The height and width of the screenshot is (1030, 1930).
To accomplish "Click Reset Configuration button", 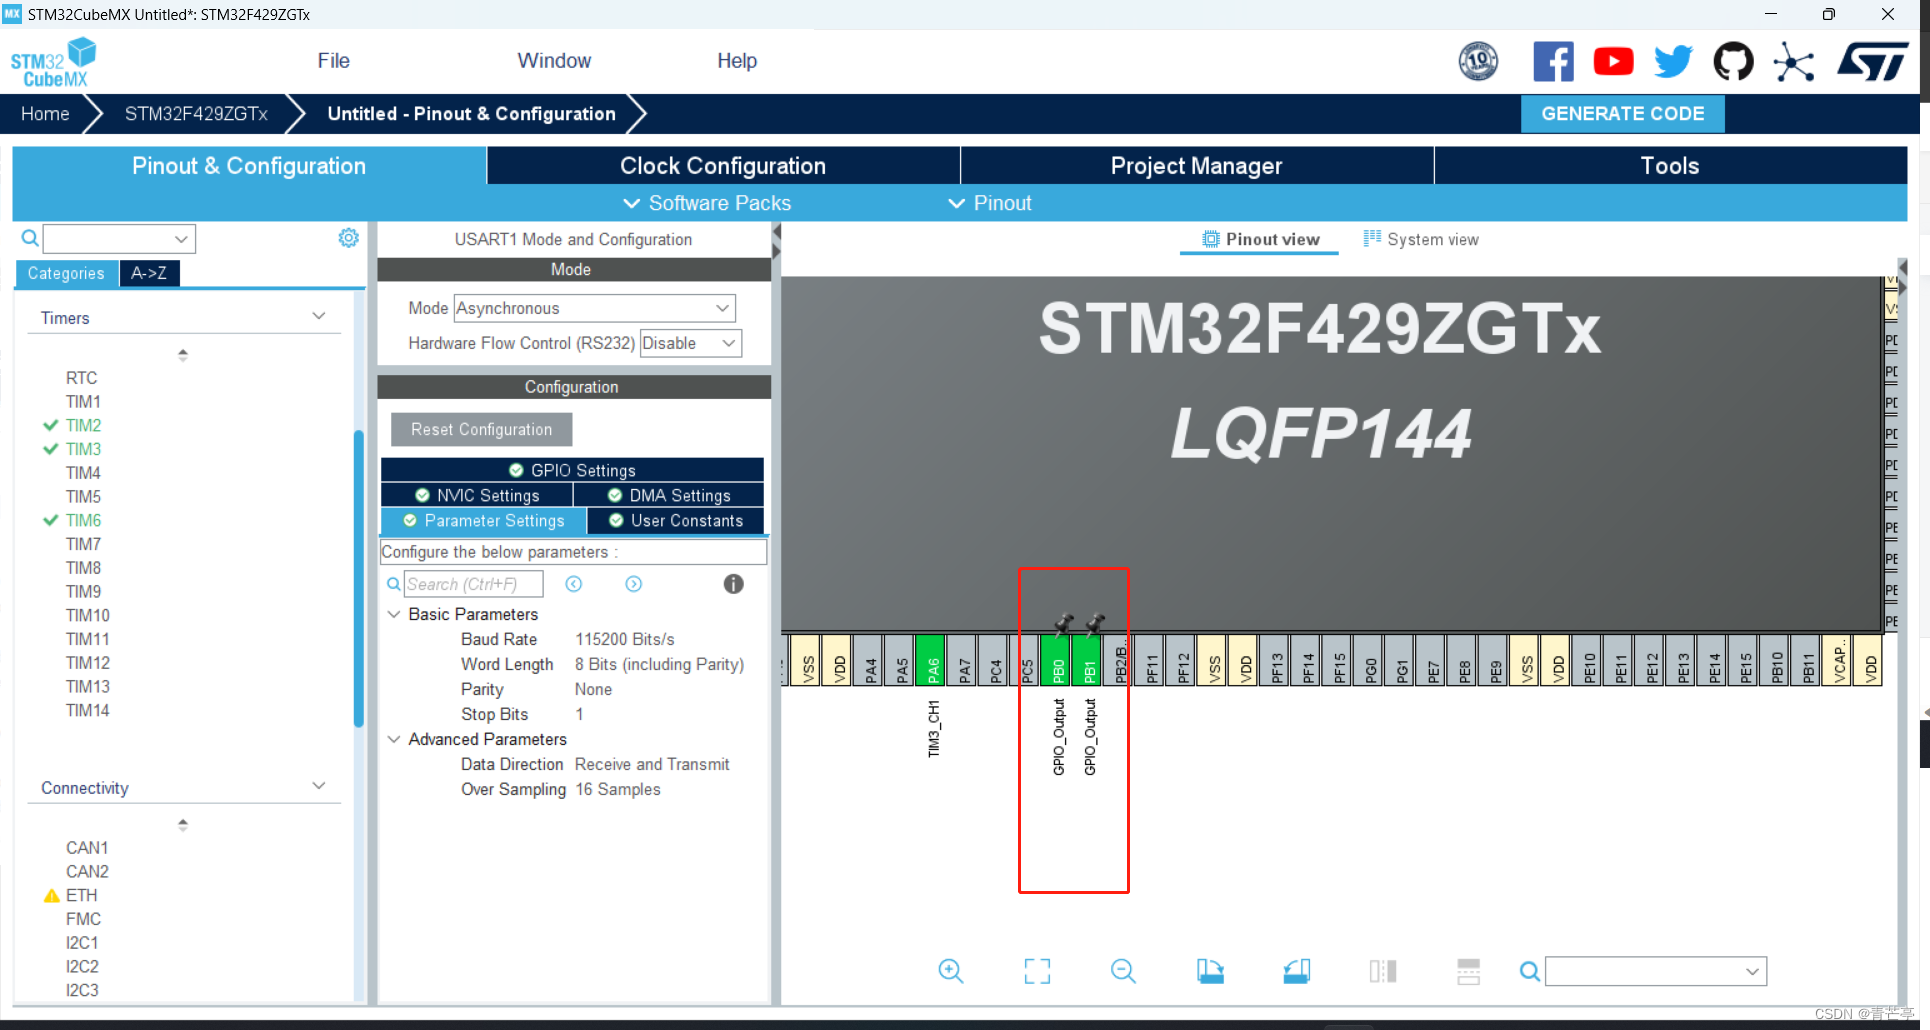I will tap(481, 429).
